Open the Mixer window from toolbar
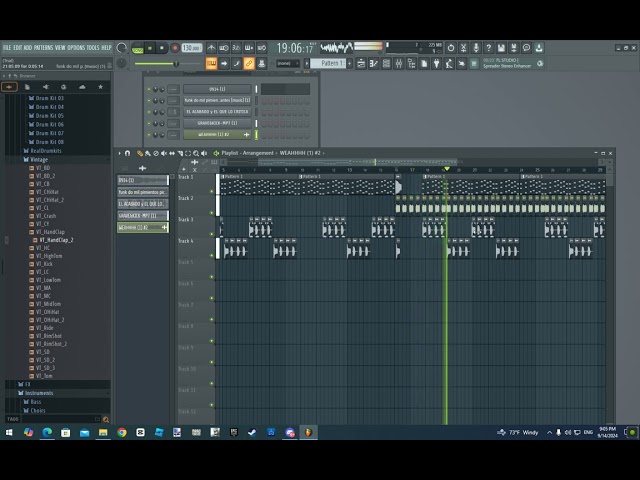The width and height of the screenshot is (640, 480). click(399, 63)
